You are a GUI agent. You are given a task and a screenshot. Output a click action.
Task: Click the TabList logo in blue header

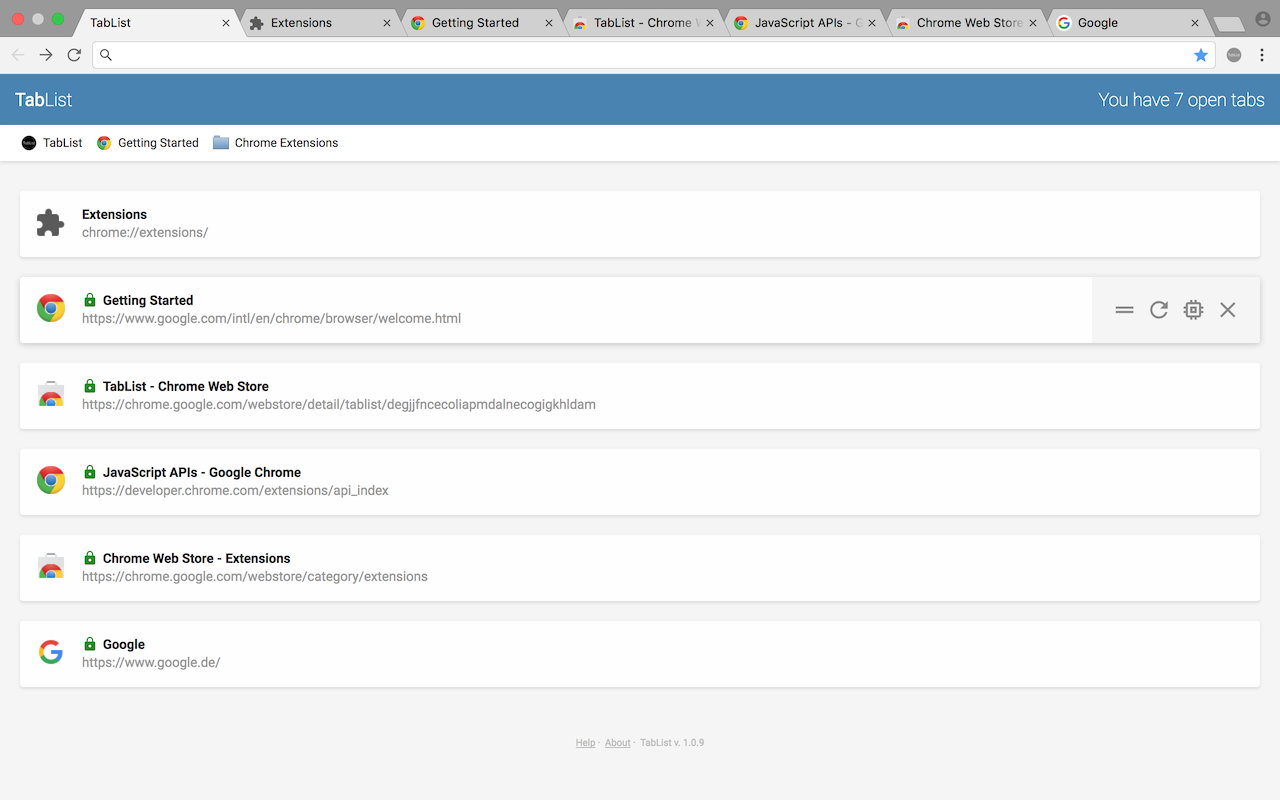coord(44,100)
